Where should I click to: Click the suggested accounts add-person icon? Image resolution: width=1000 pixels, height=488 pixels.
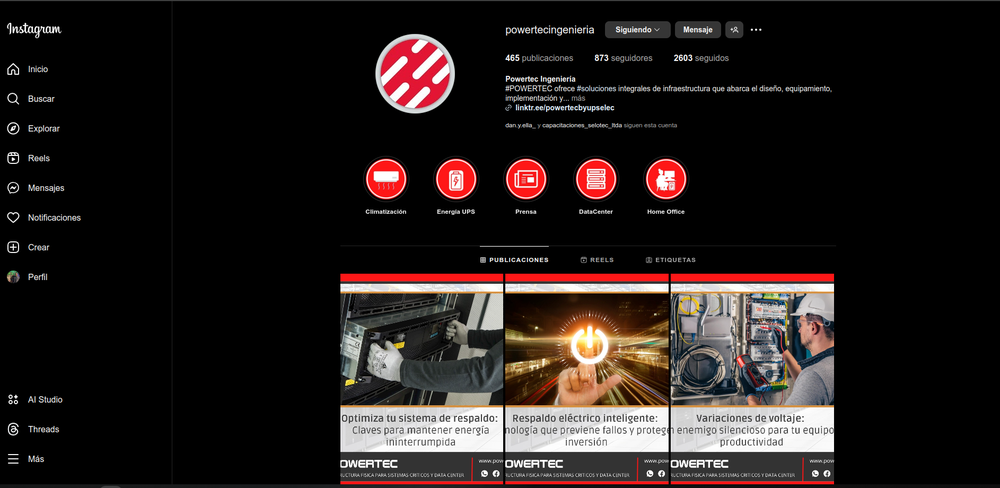[x=734, y=29]
